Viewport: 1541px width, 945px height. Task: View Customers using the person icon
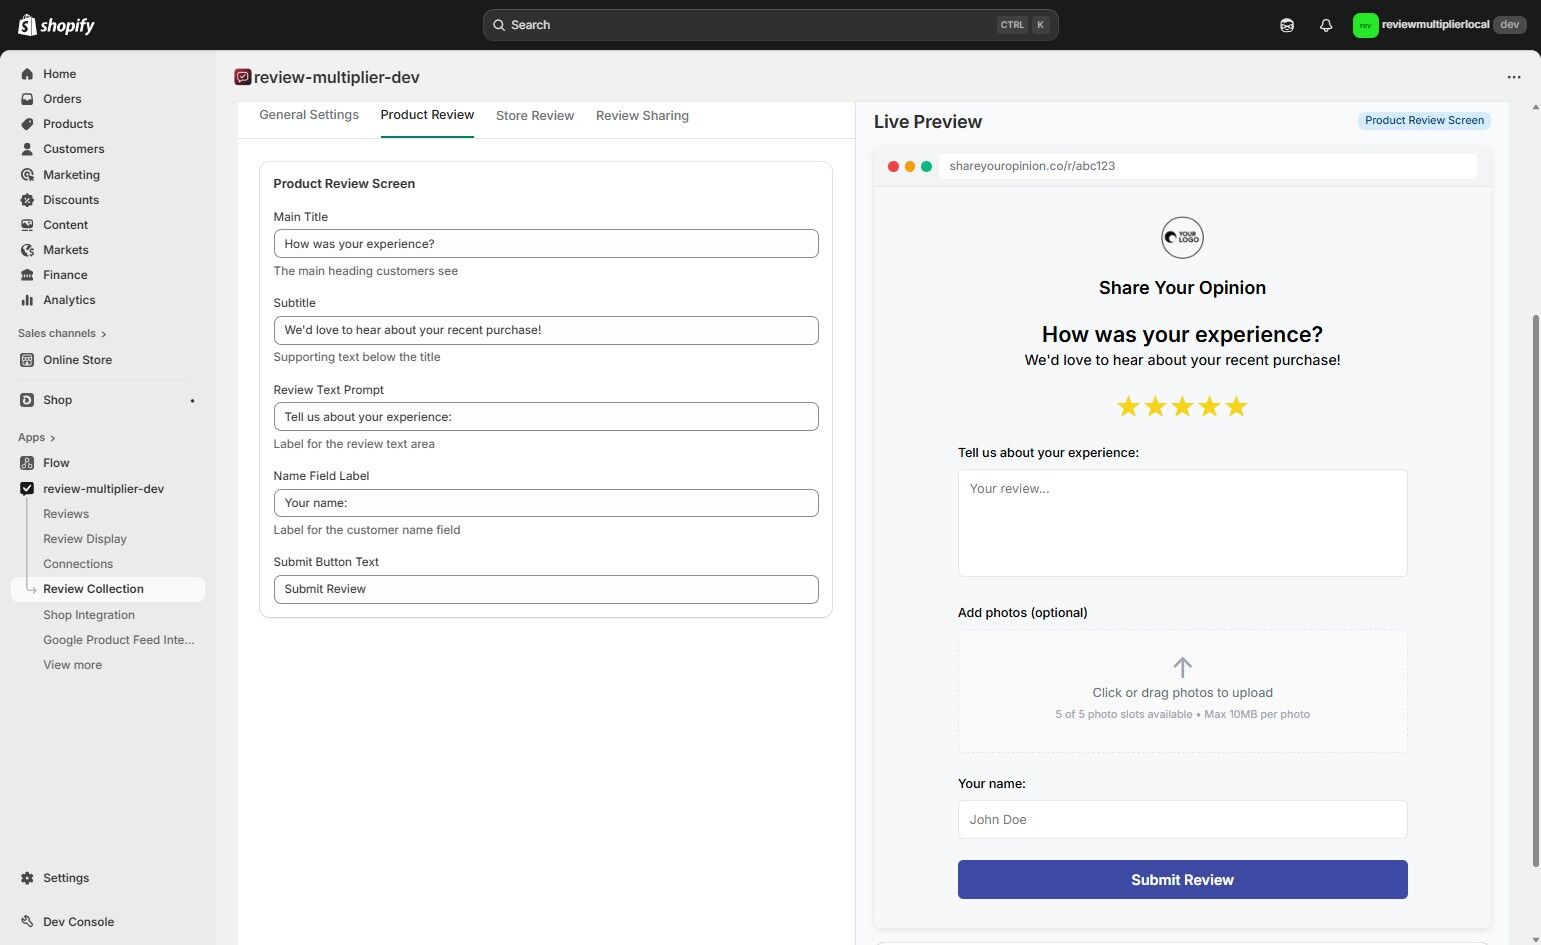(x=27, y=148)
